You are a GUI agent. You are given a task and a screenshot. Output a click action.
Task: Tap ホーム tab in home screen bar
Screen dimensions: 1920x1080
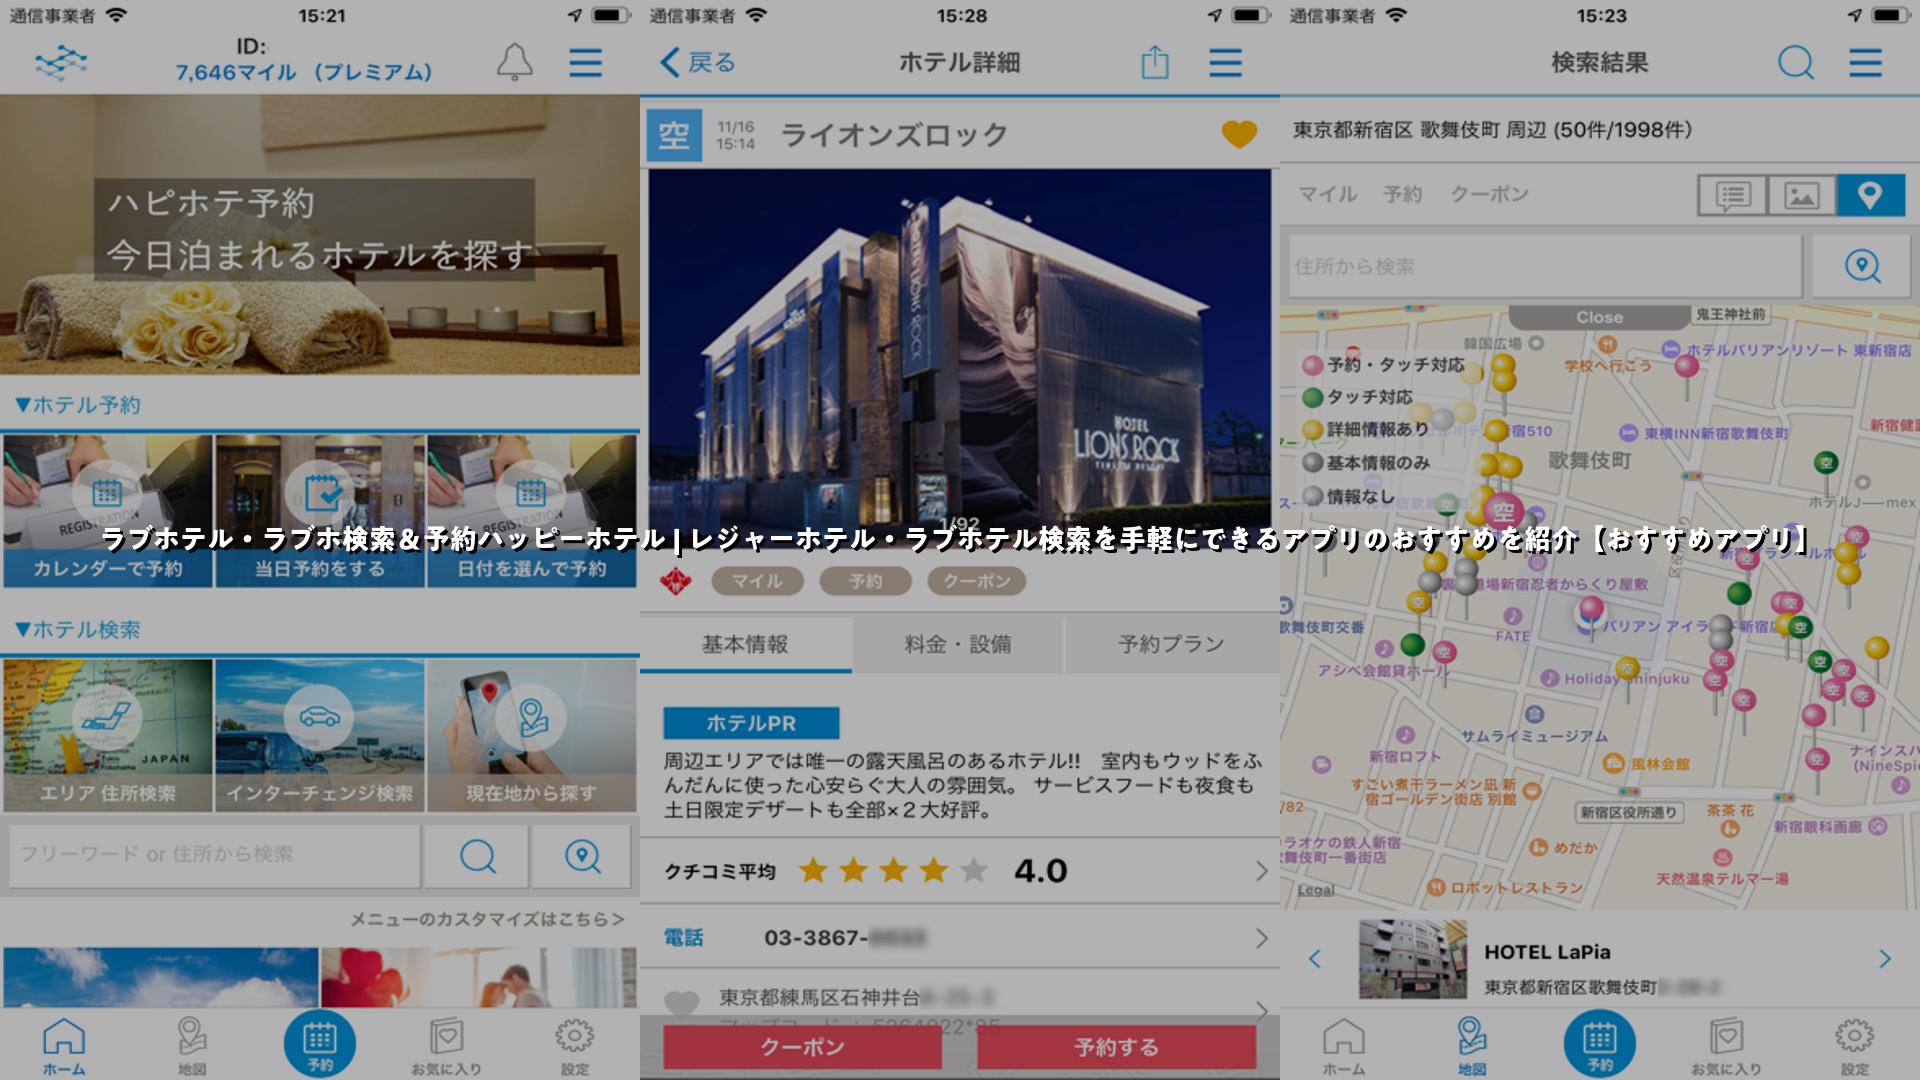click(x=64, y=1047)
